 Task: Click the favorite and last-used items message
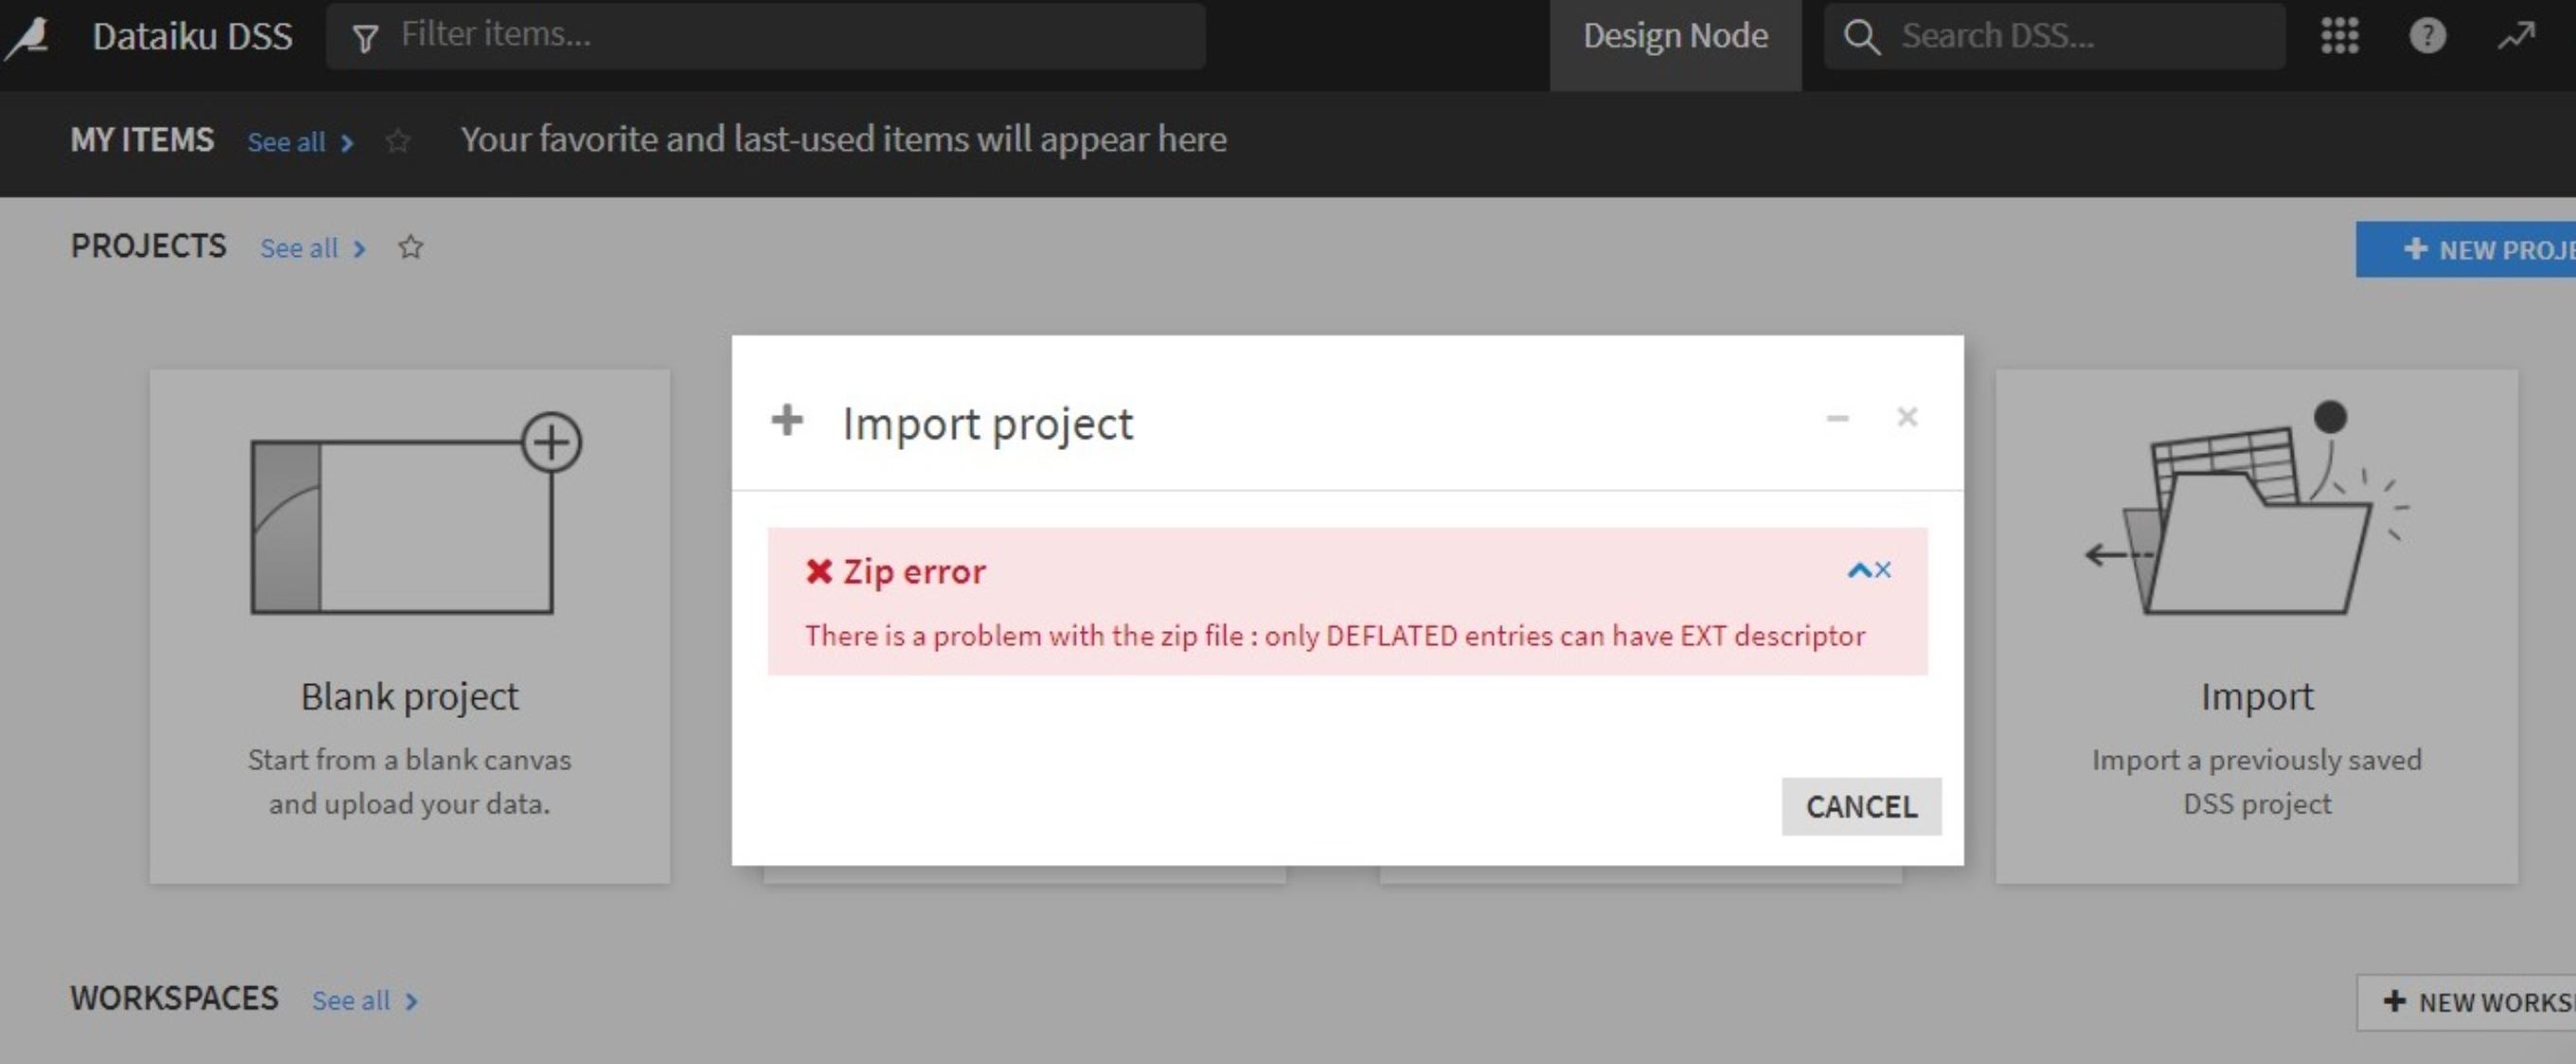(843, 140)
